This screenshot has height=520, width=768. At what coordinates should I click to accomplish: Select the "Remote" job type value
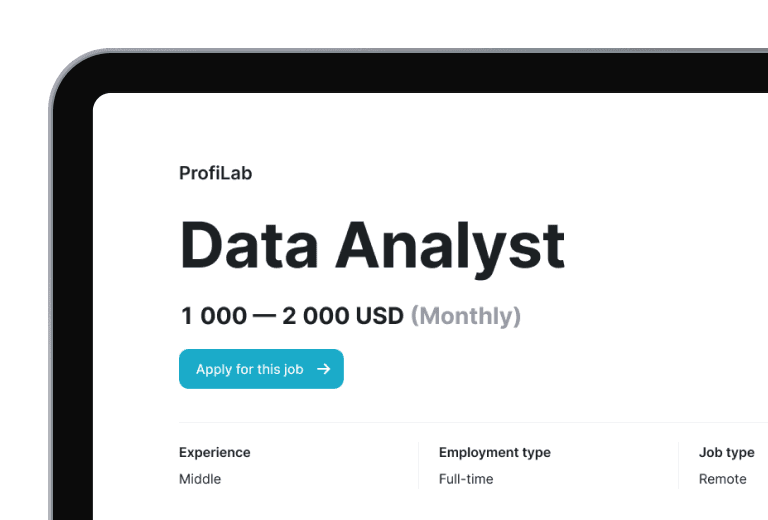722,479
